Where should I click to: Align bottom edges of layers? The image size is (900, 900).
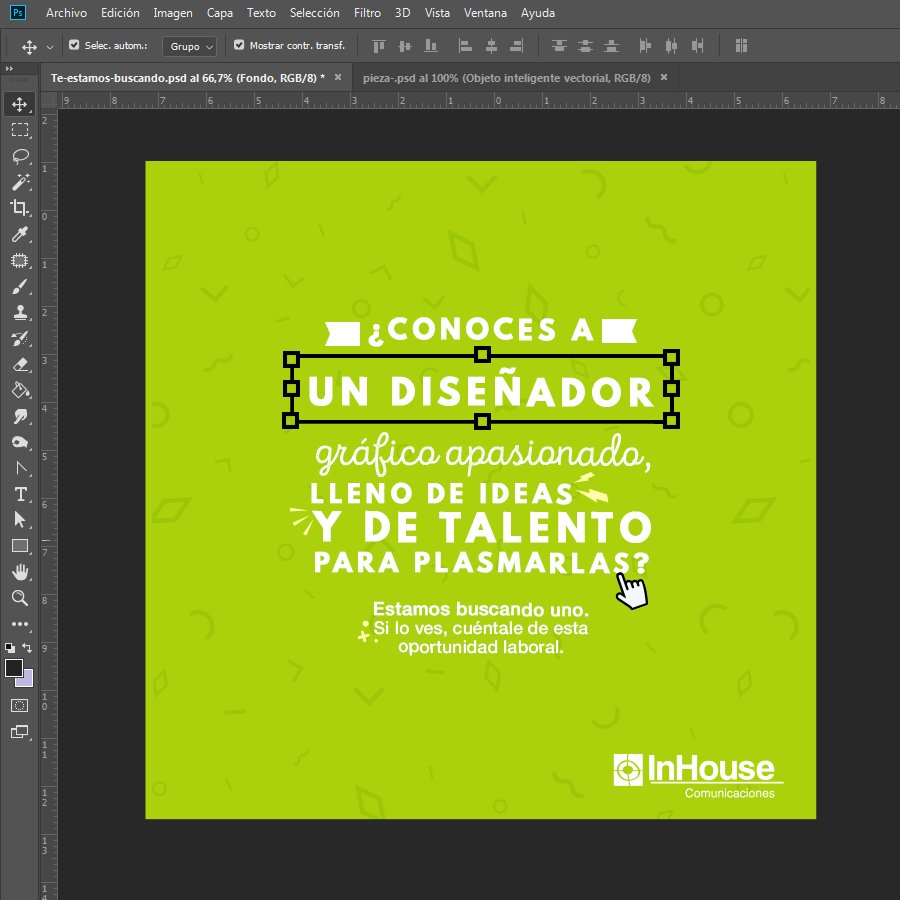[431, 46]
